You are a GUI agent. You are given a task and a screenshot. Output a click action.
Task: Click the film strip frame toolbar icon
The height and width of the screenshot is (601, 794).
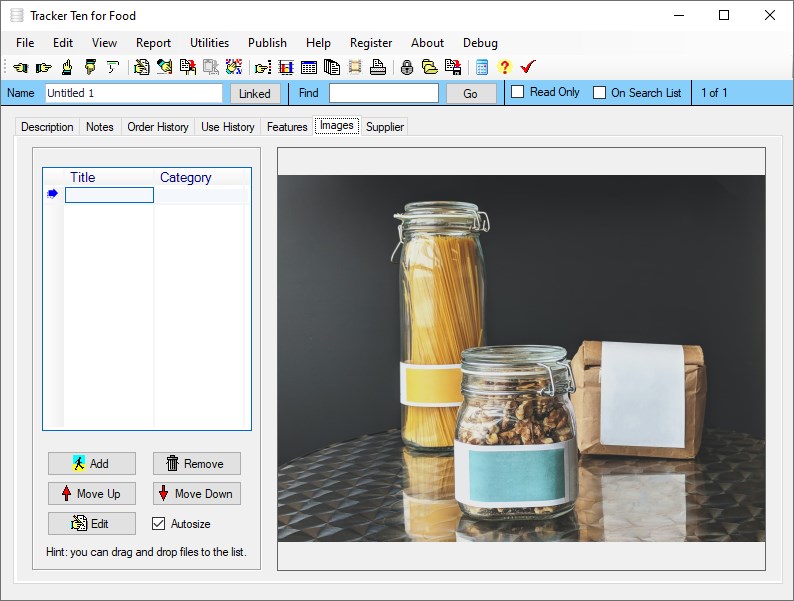coord(355,67)
